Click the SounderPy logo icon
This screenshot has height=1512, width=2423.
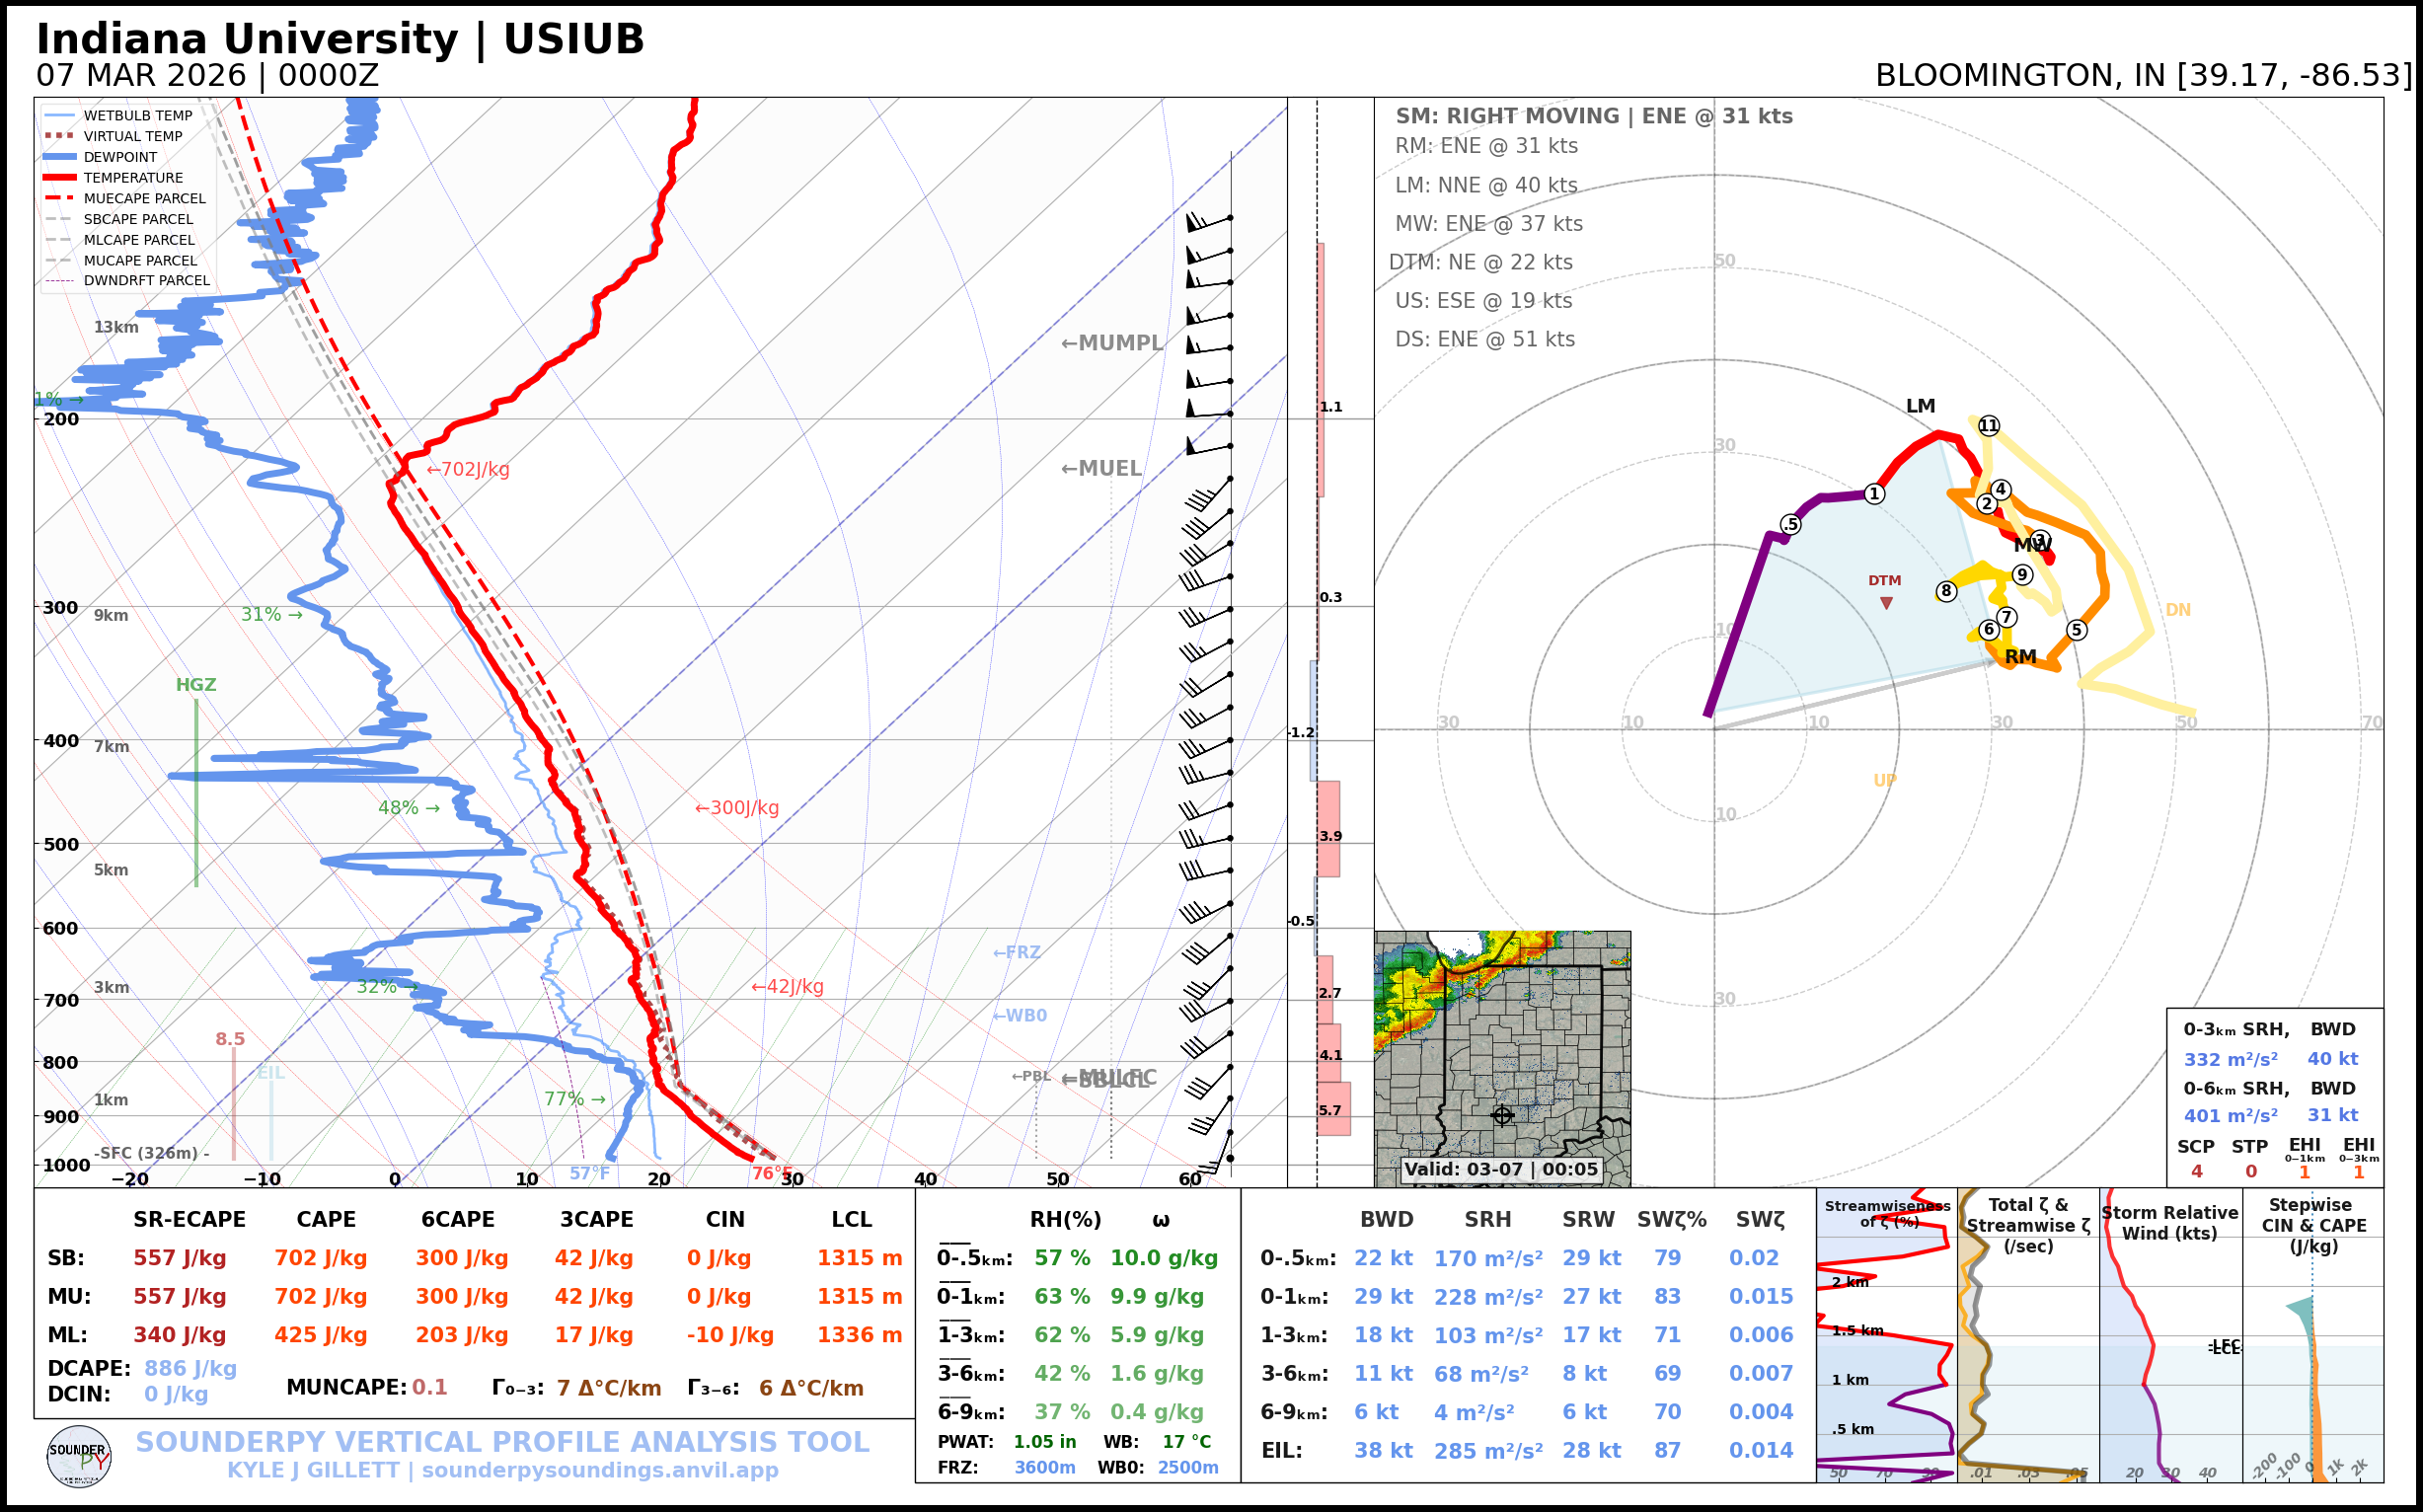click(79, 1457)
